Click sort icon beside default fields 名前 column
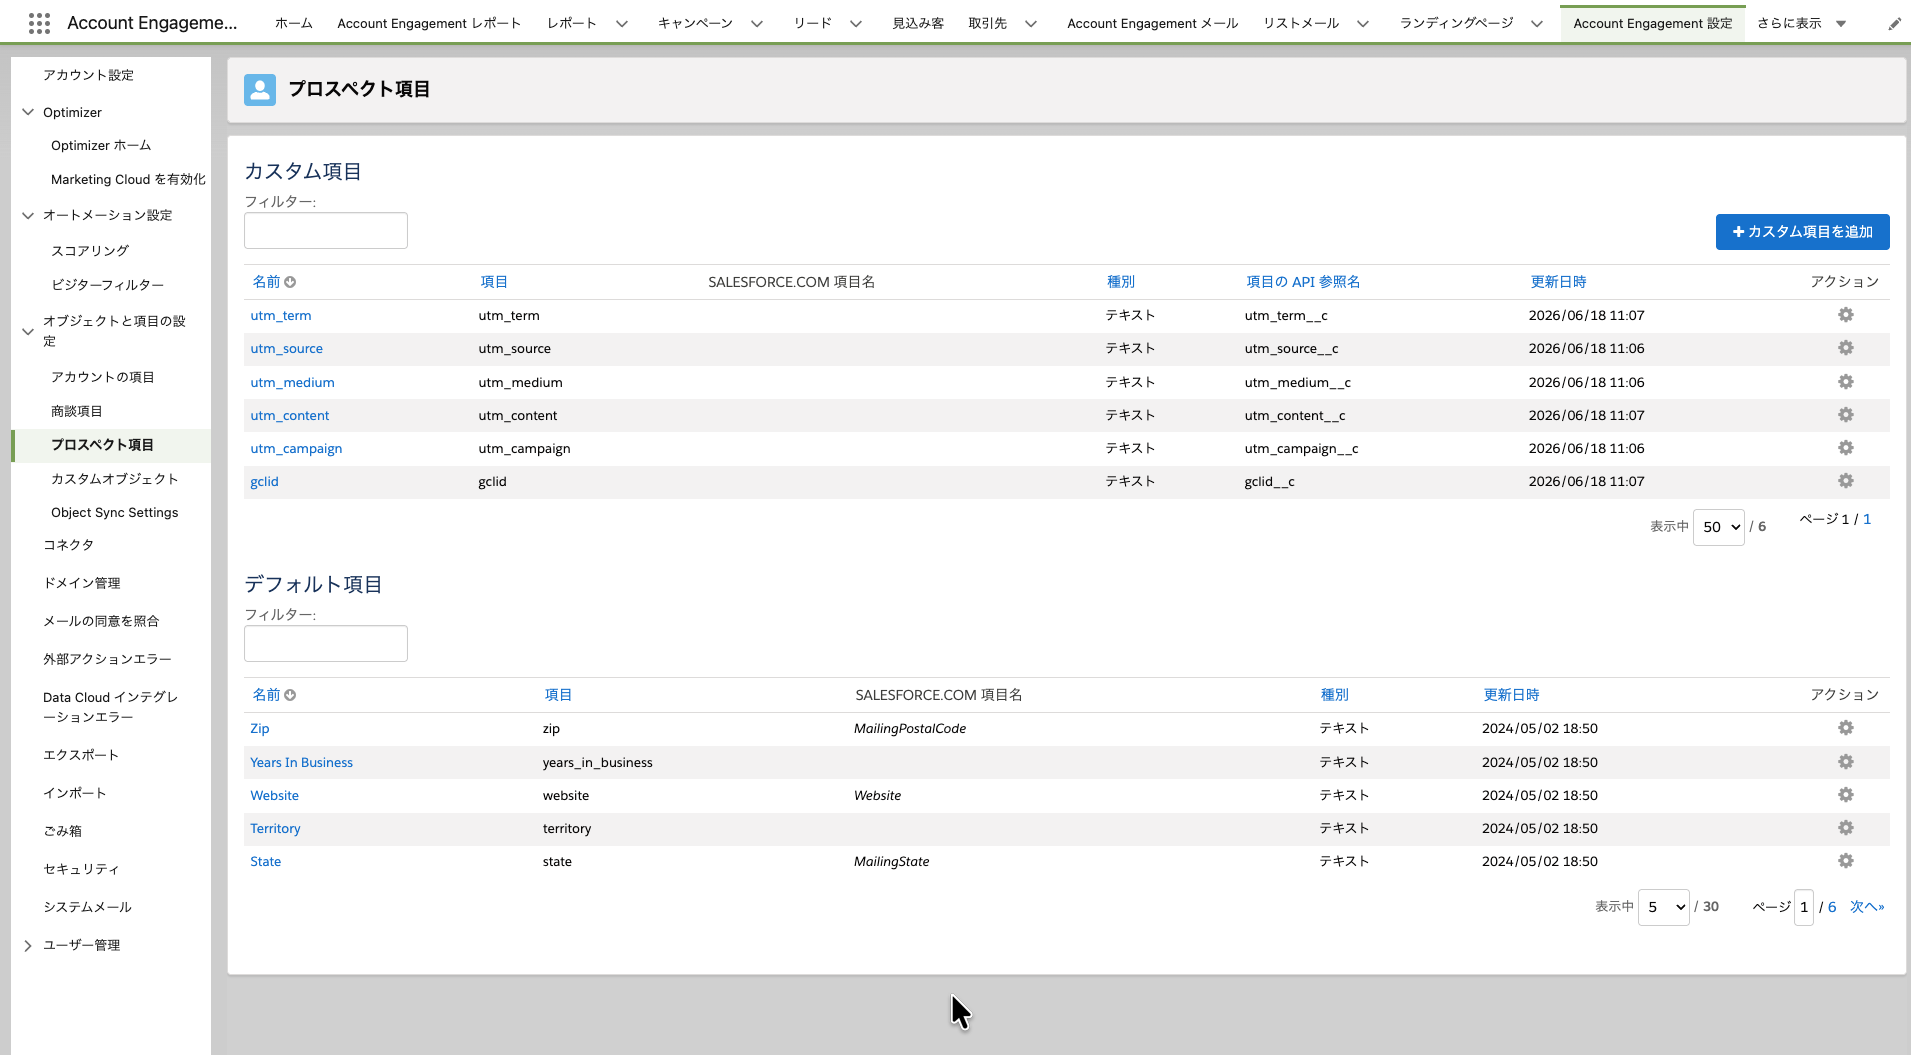 pyautogui.click(x=290, y=695)
